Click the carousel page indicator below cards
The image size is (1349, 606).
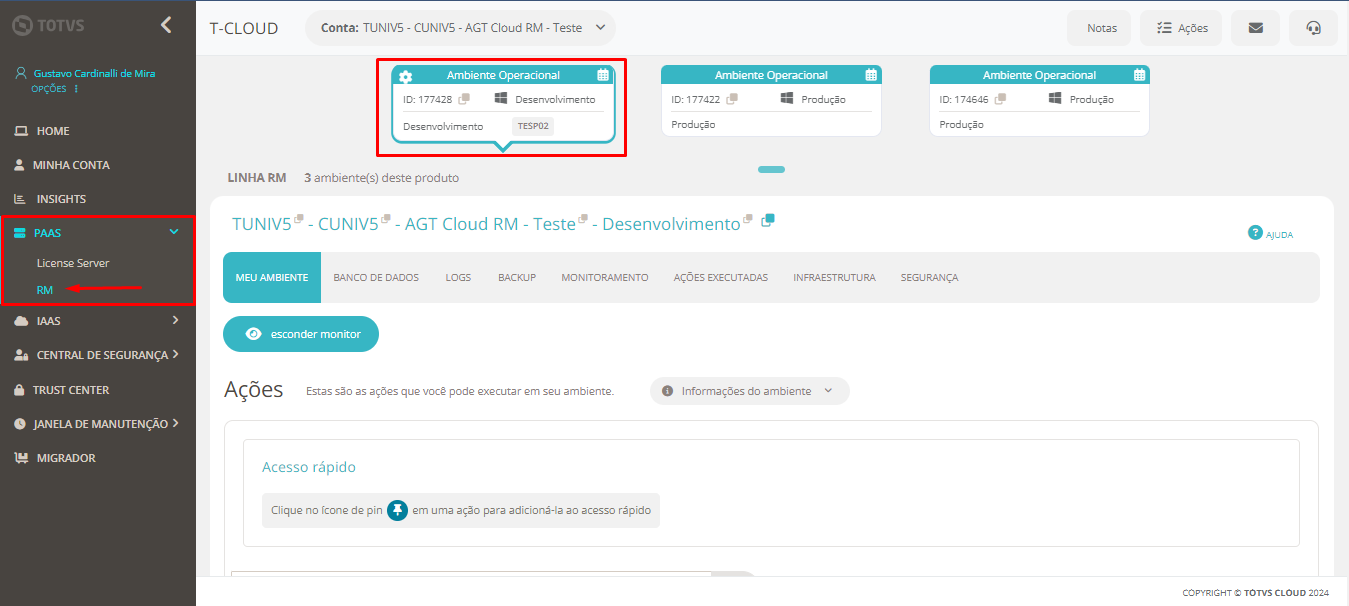point(771,169)
